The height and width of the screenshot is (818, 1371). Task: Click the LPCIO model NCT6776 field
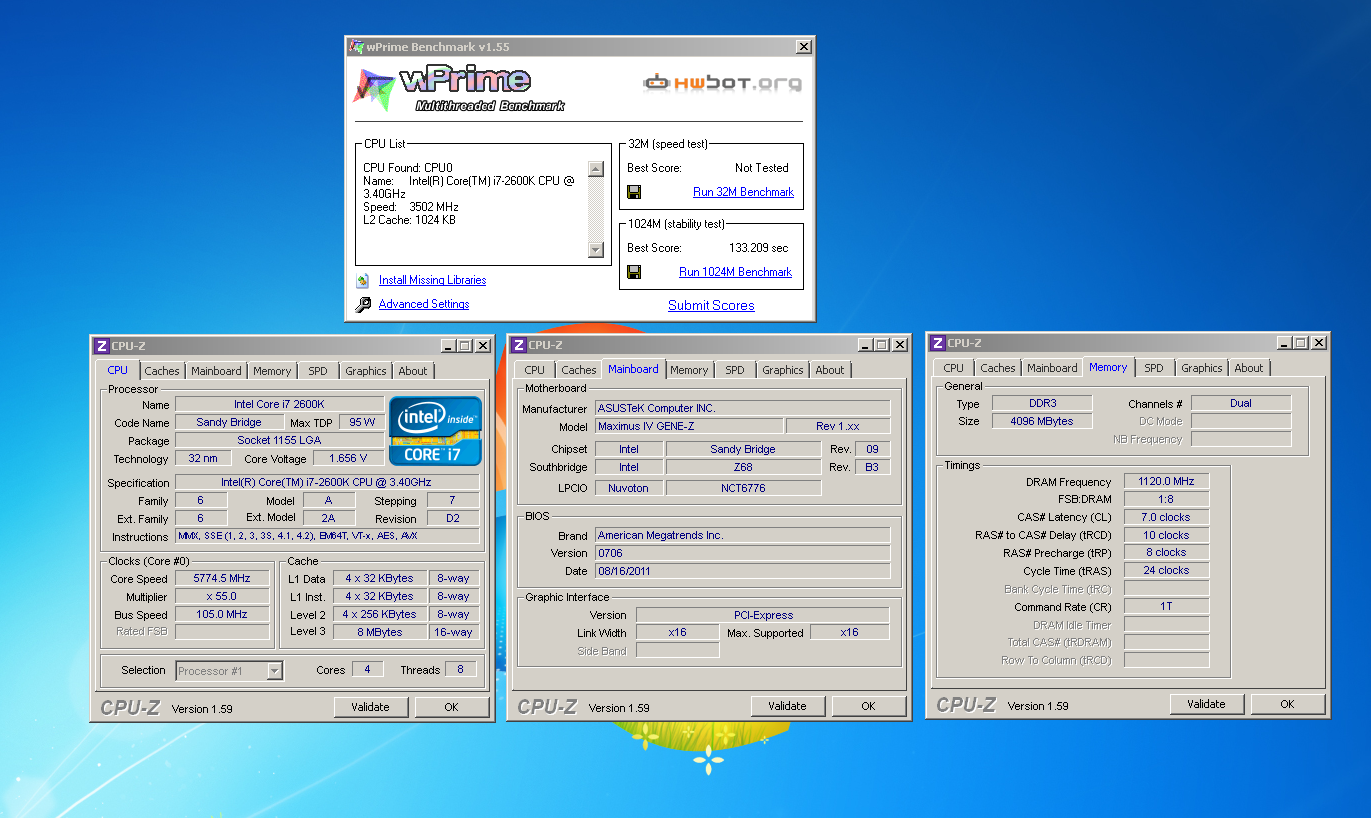[x=743, y=488]
